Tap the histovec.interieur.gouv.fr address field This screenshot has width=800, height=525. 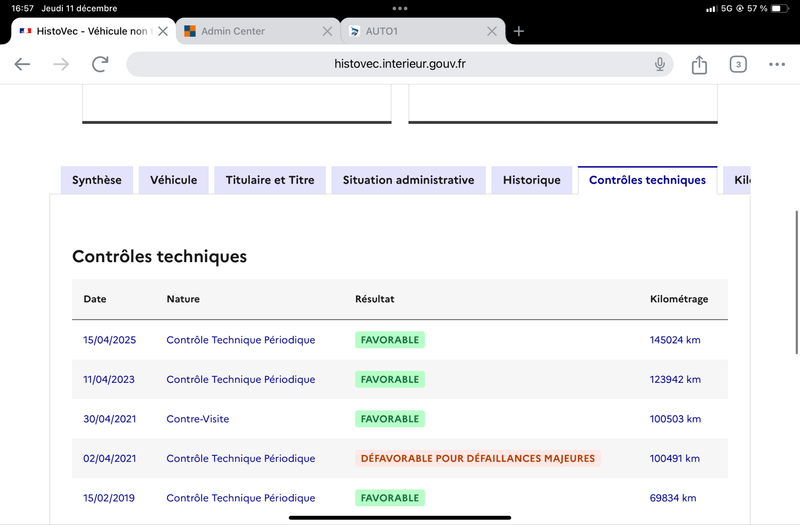click(x=400, y=64)
